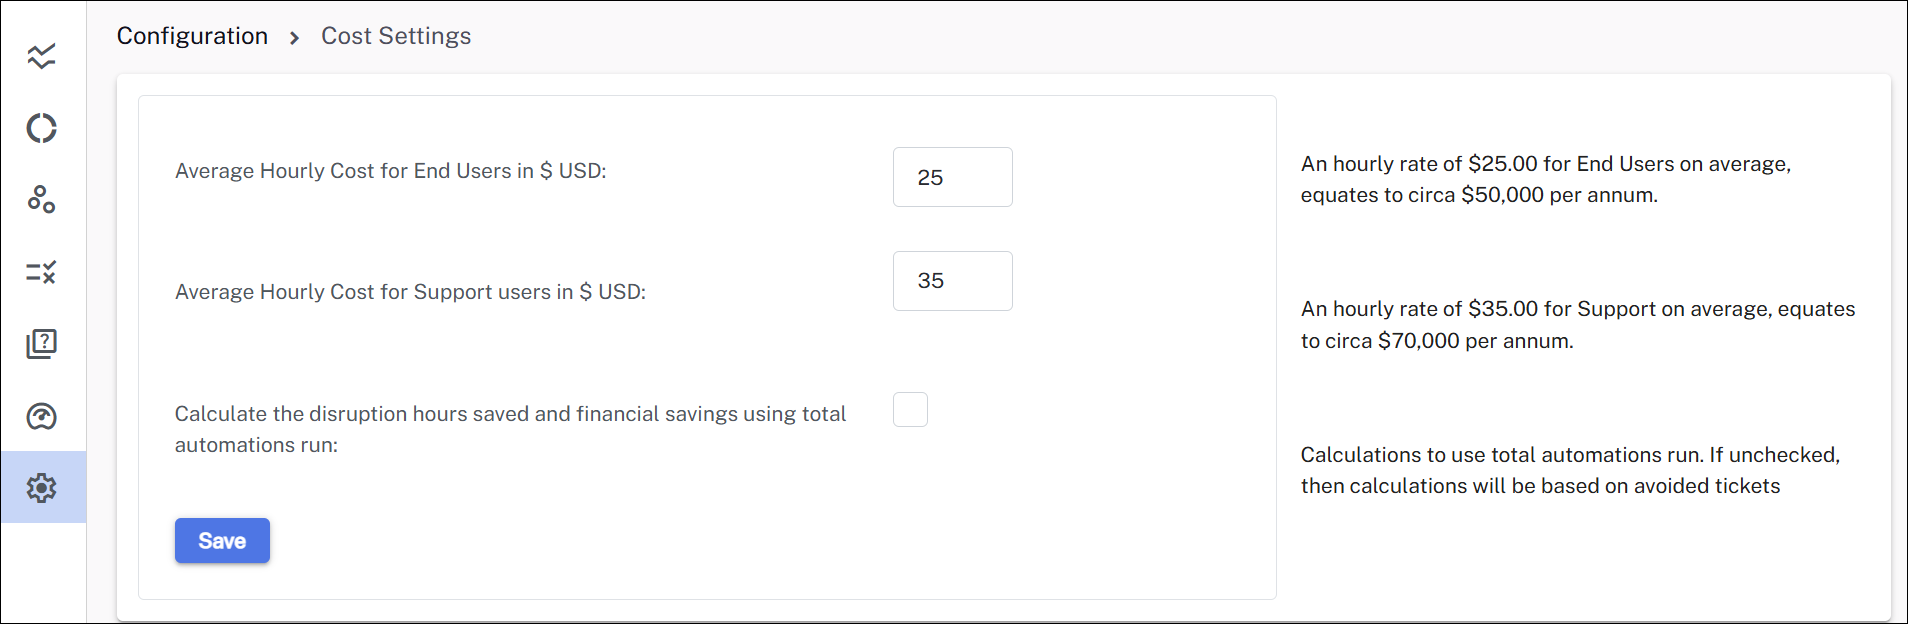Select the checklist with X icon

[x=42, y=272]
